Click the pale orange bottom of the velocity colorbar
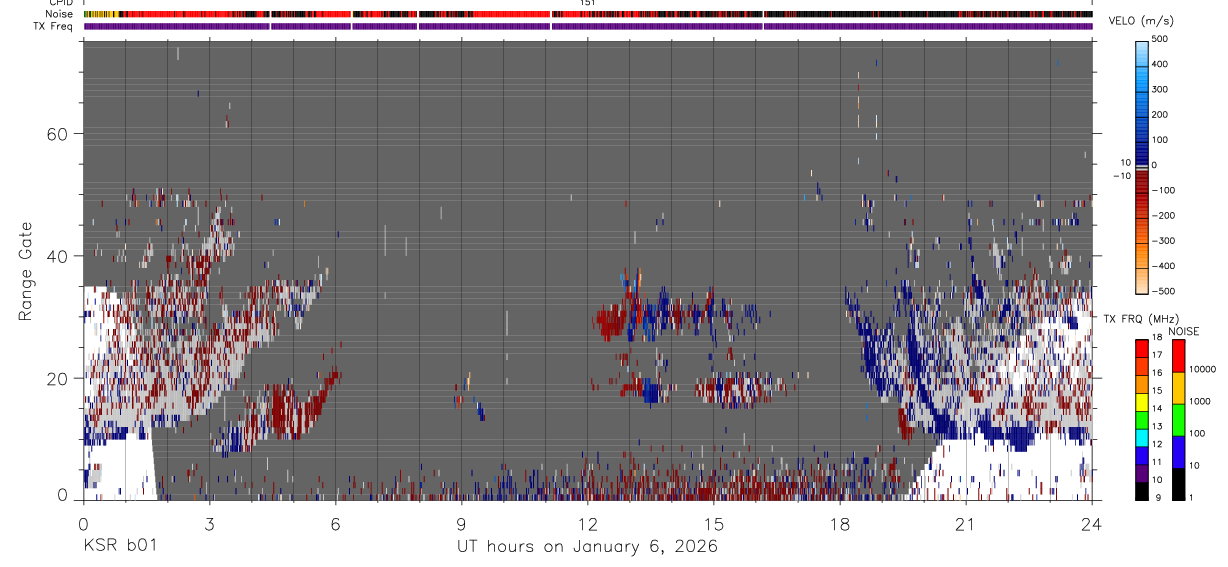The width and height of the screenshot is (1228, 567). click(1142, 282)
